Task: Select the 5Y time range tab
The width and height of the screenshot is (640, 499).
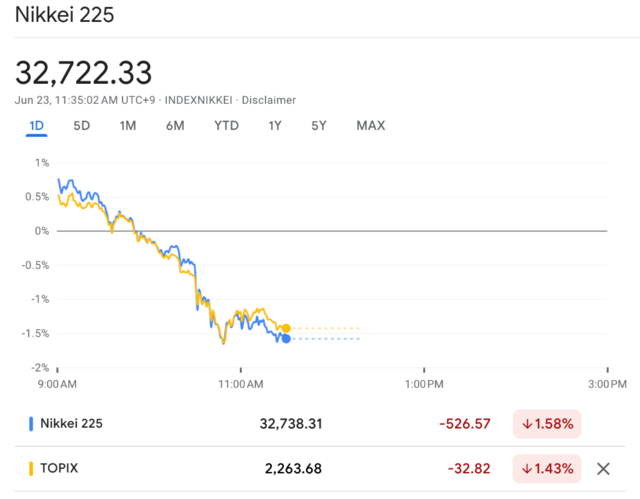Action: click(319, 126)
